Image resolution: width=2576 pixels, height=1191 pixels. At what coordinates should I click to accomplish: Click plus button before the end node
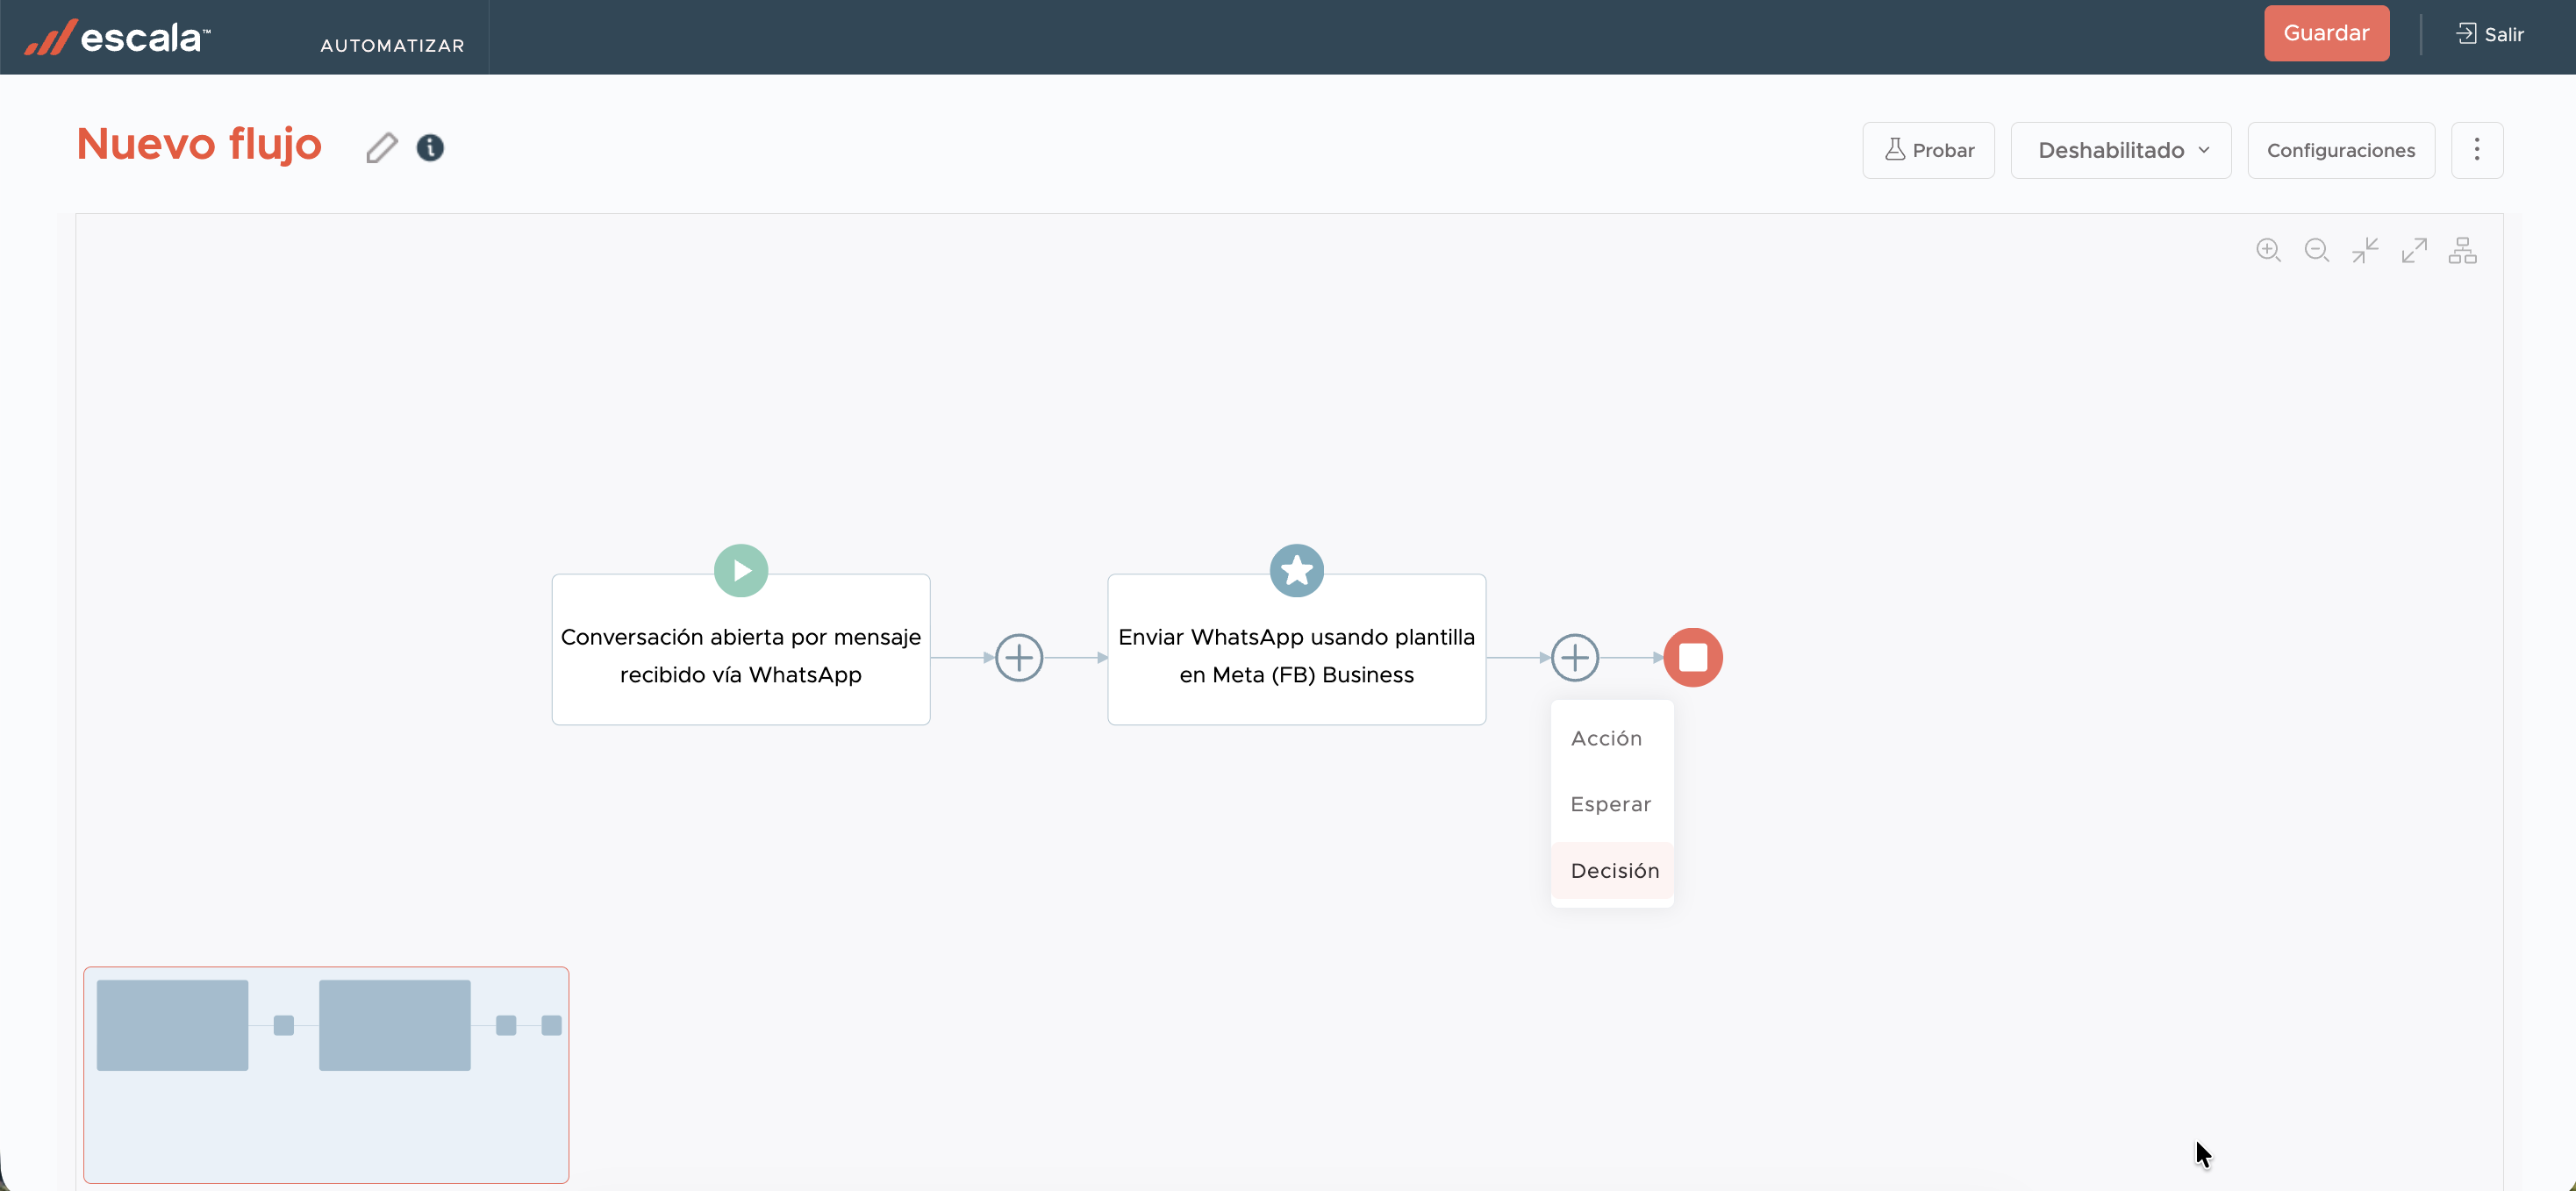click(1574, 657)
